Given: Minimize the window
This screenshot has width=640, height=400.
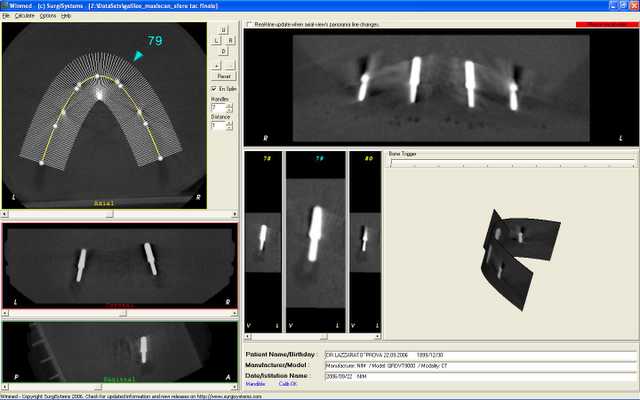Looking at the screenshot, I should pyautogui.click(x=613, y=5).
